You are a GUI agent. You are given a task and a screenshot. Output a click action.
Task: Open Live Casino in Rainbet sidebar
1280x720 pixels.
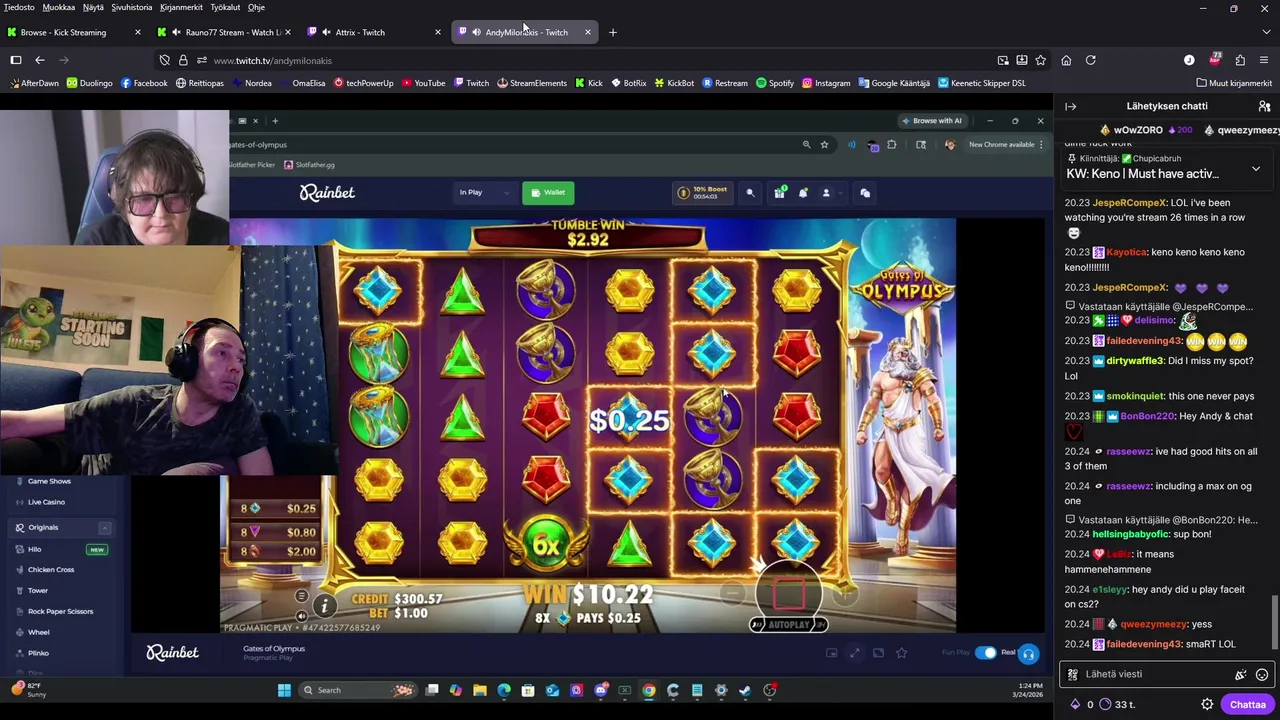[x=46, y=502]
